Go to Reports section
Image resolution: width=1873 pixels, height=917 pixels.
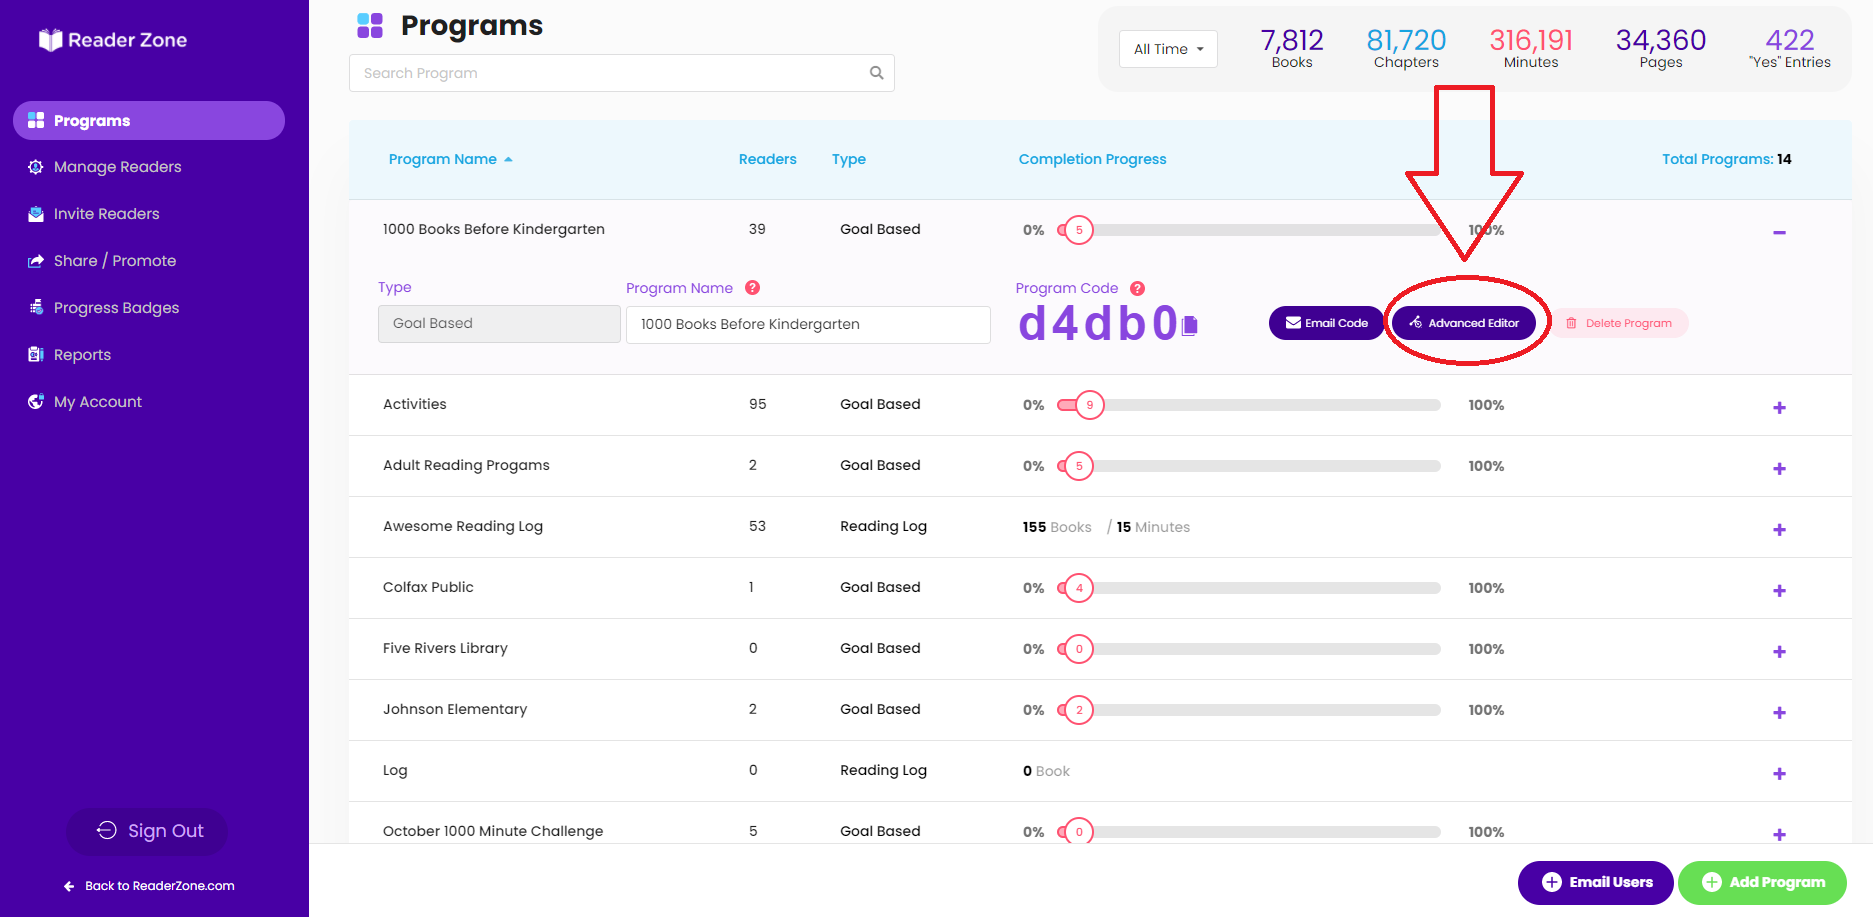[x=82, y=355]
